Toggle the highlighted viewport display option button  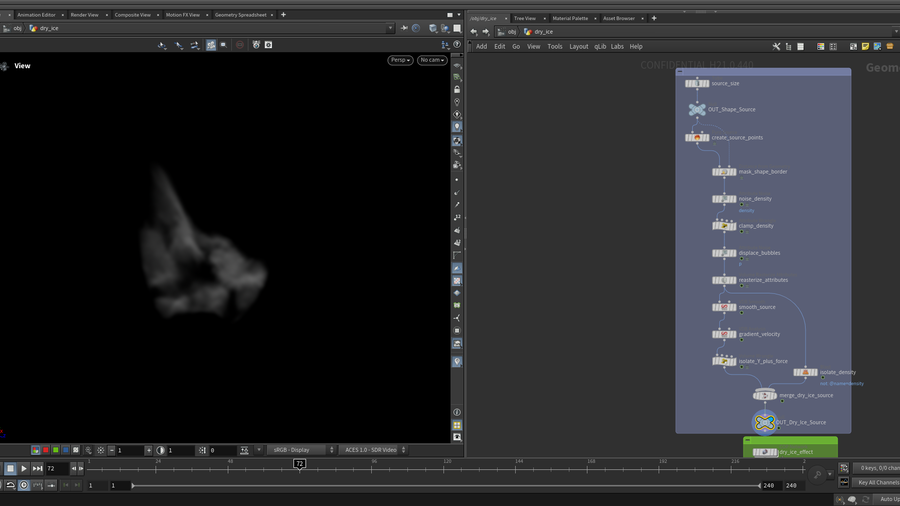pyautogui.click(x=211, y=45)
